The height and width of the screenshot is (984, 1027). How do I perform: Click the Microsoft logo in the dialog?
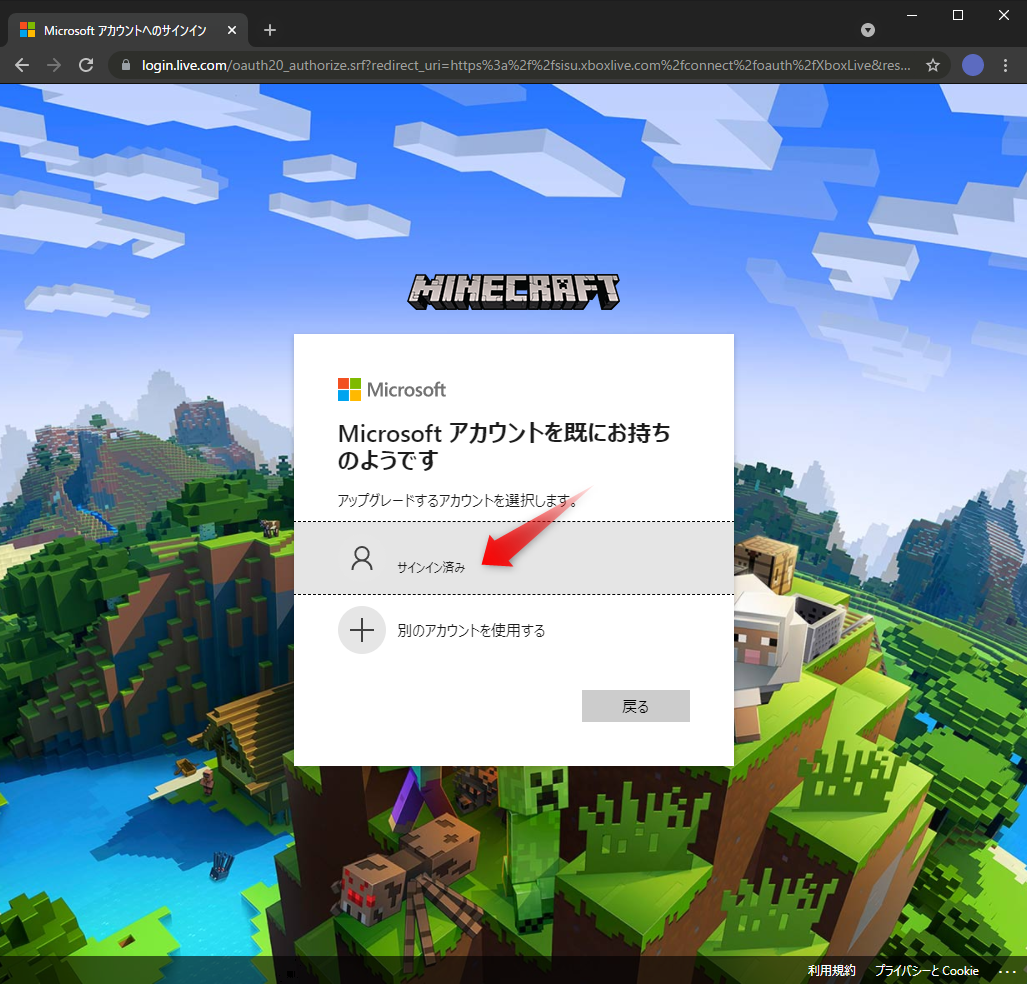pyautogui.click(x=392, y=389)
